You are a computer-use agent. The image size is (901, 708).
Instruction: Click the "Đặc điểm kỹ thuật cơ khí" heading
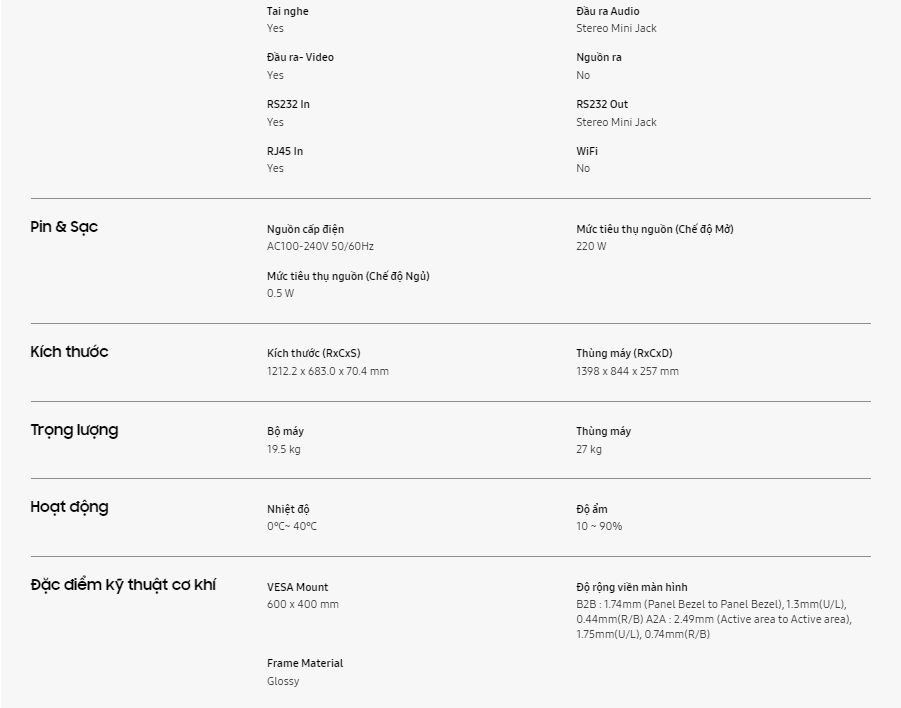(x=123, y=585)
